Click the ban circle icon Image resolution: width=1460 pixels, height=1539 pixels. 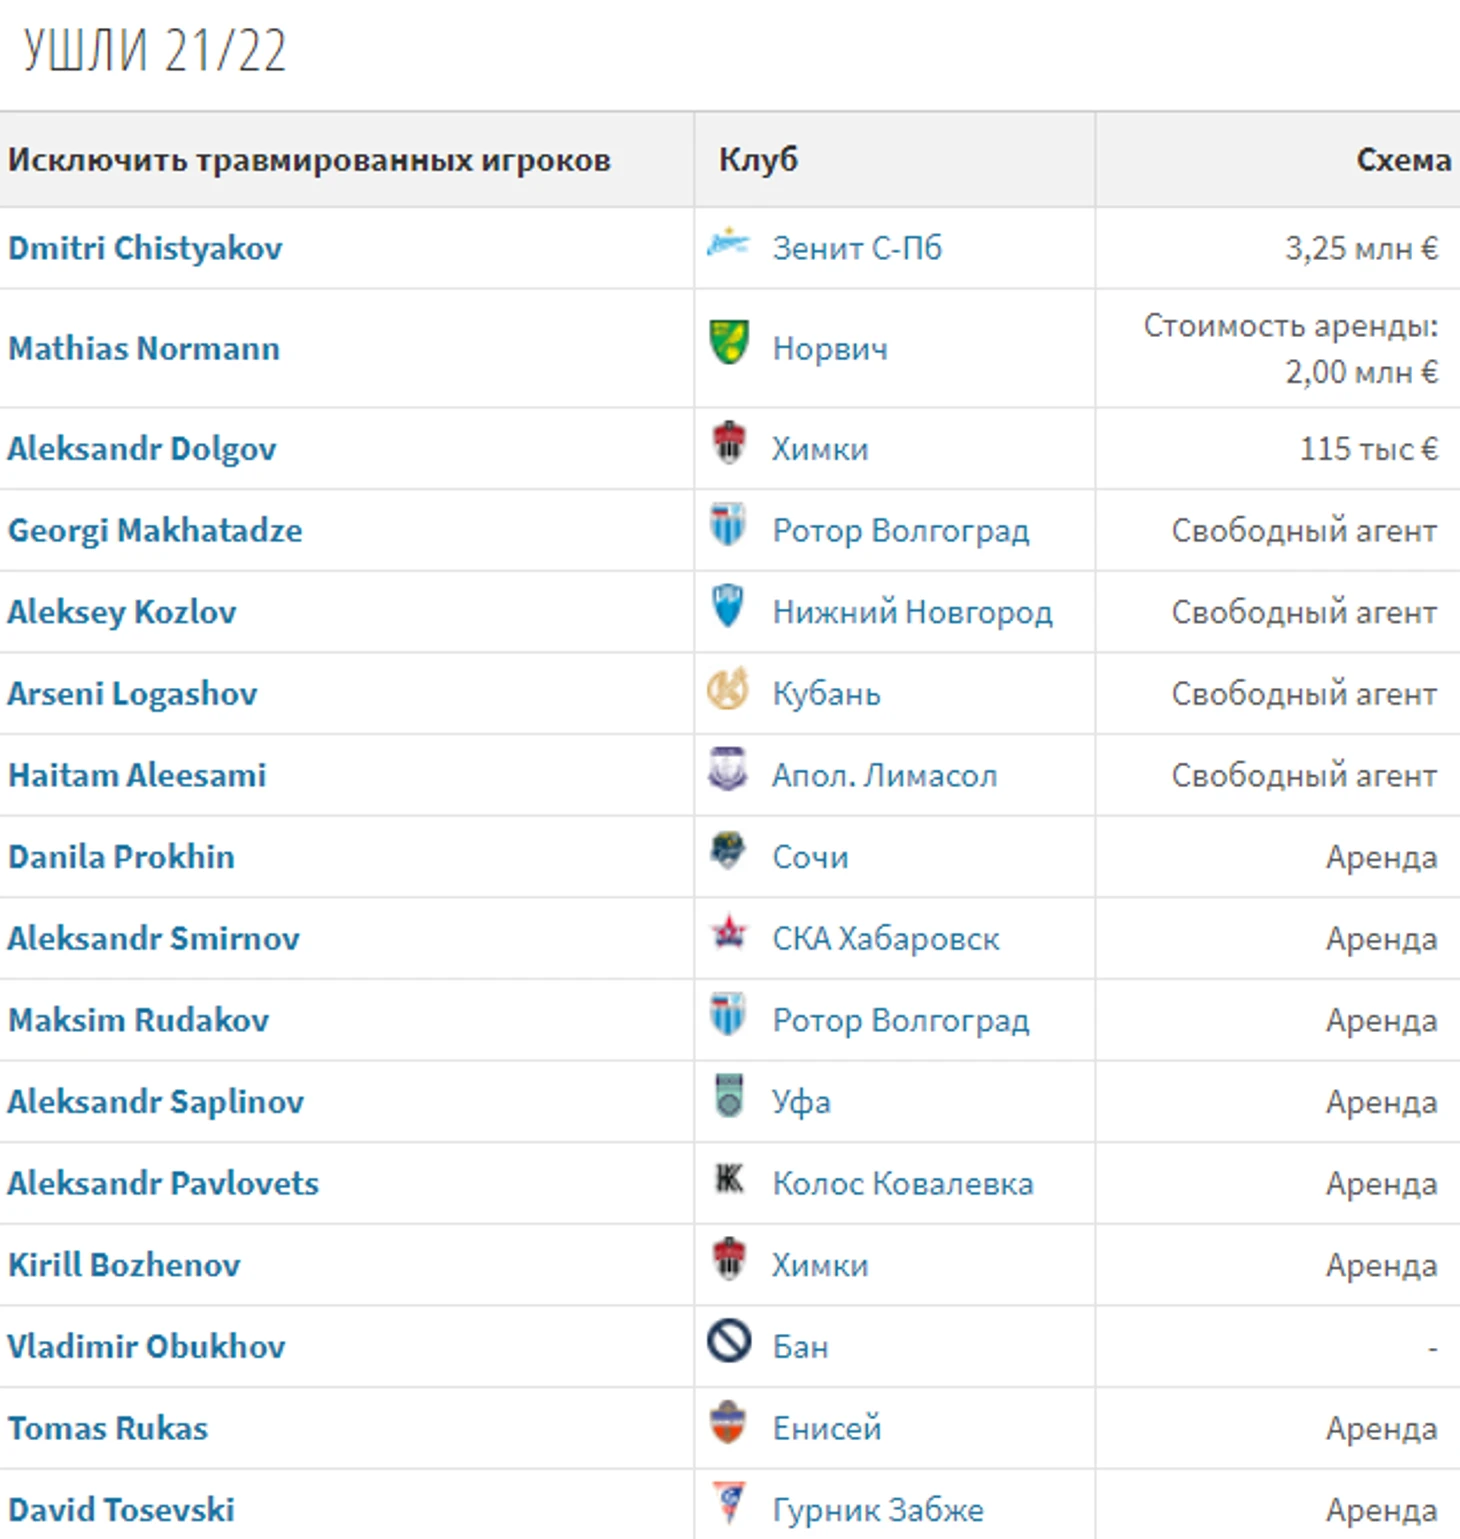point(729,1341)
